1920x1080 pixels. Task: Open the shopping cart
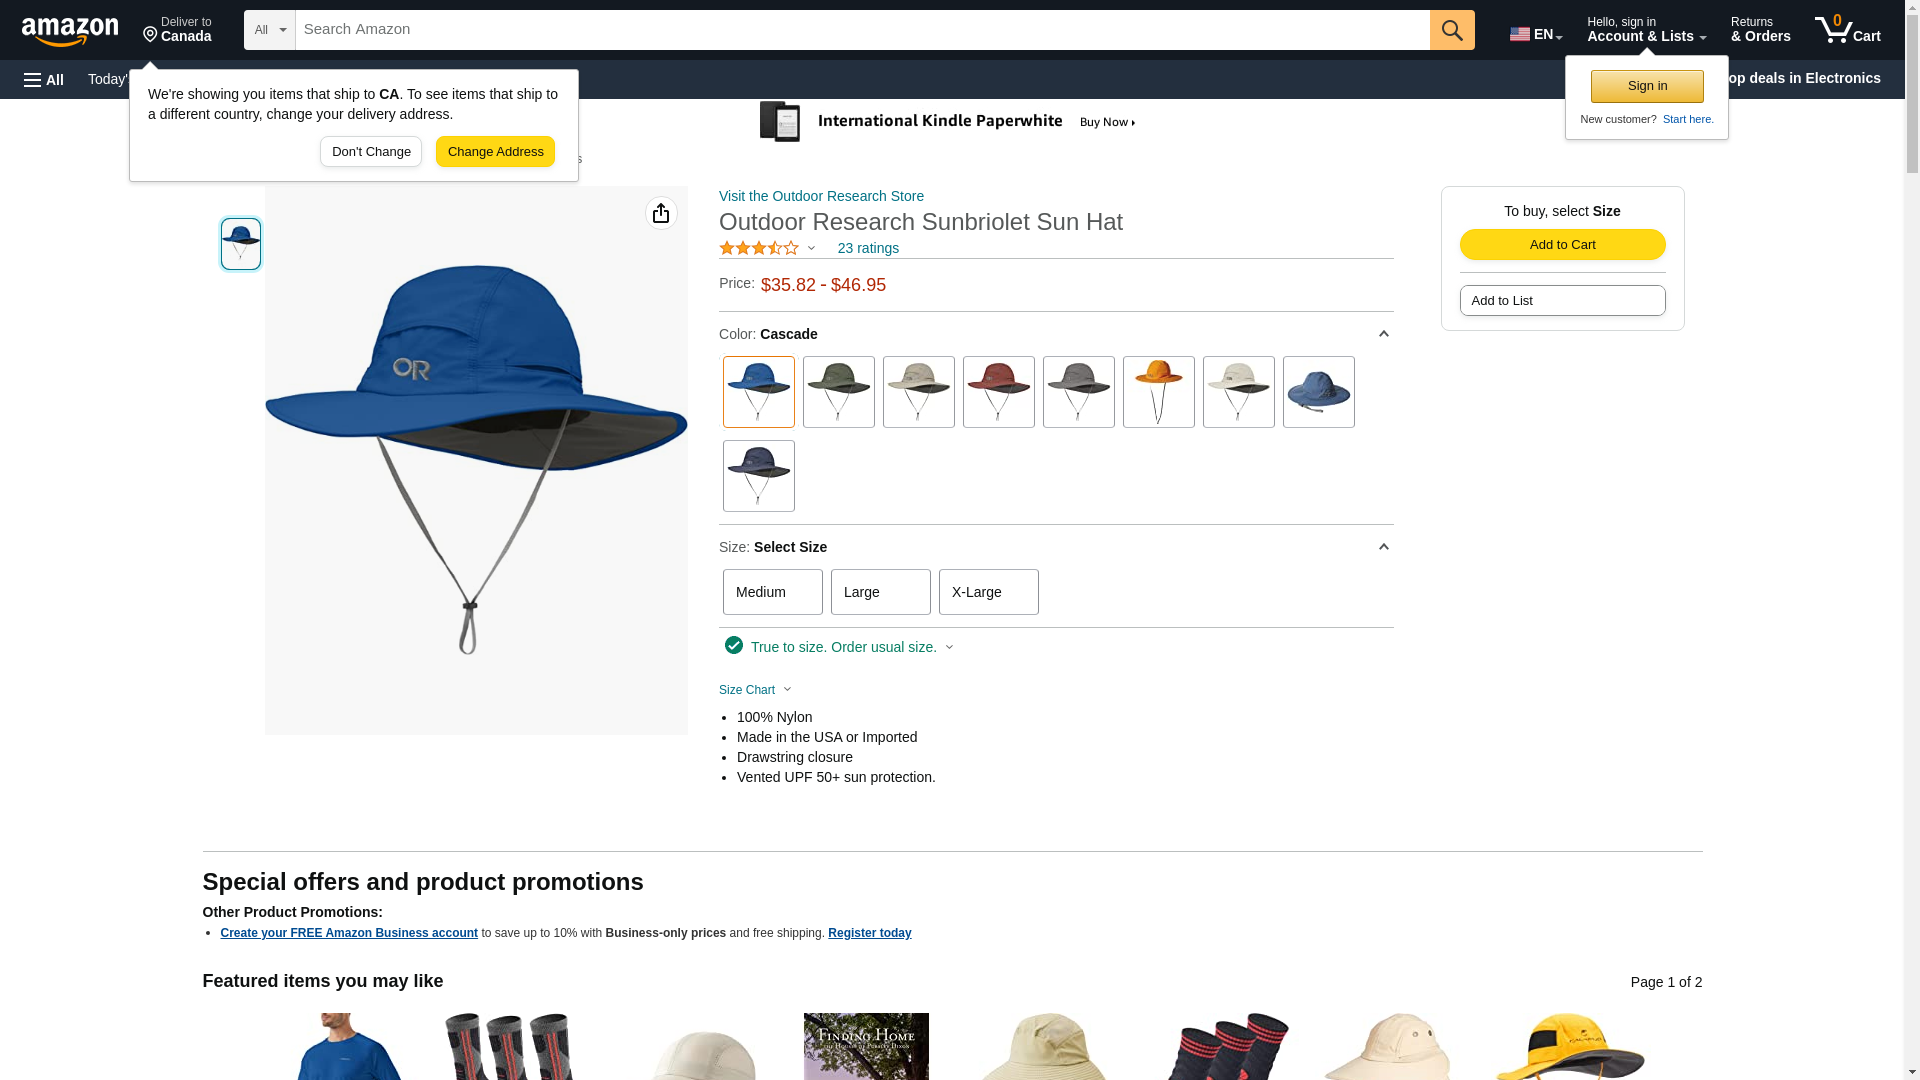(x=1848, y=30)
